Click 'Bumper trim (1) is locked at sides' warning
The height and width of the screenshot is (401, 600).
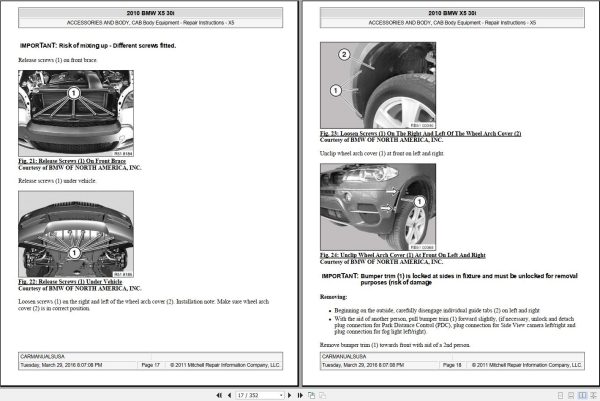[469, 279]
